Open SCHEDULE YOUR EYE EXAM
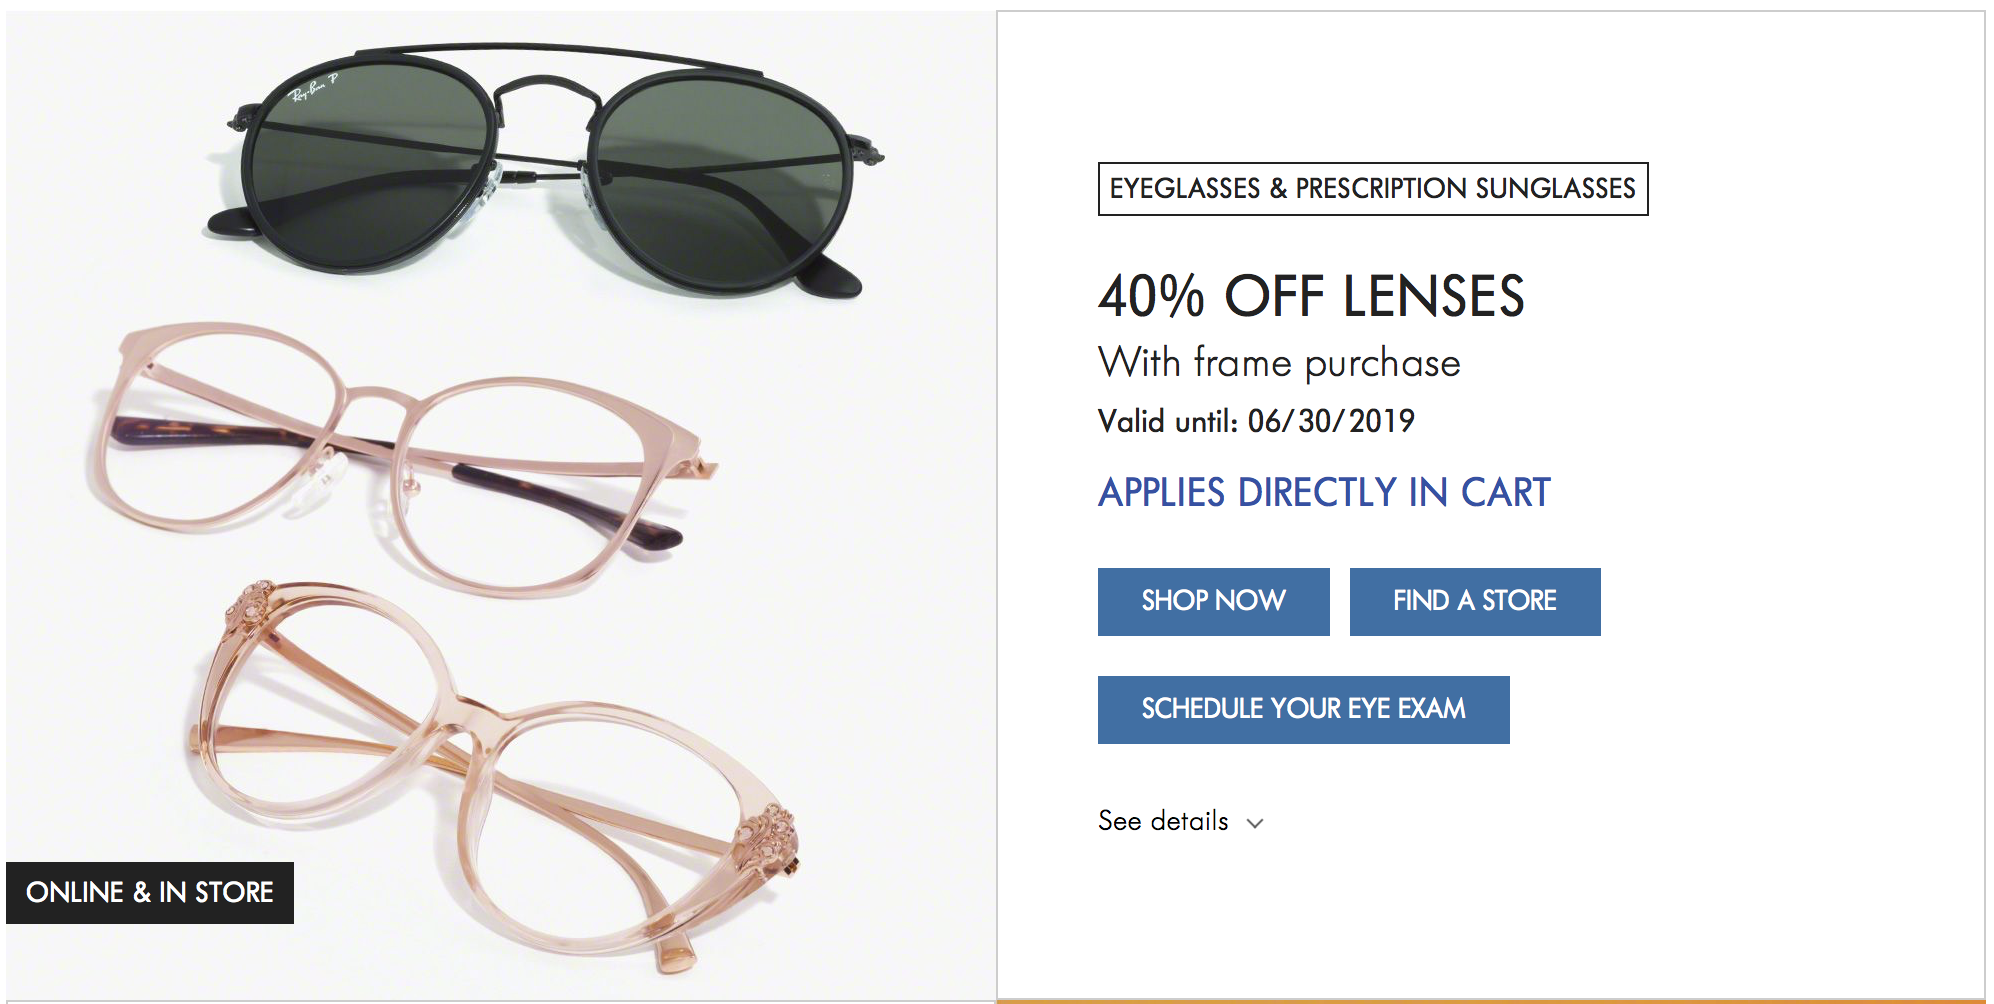Viewport: 1994px width, 1004px height. coord(1303,709)
